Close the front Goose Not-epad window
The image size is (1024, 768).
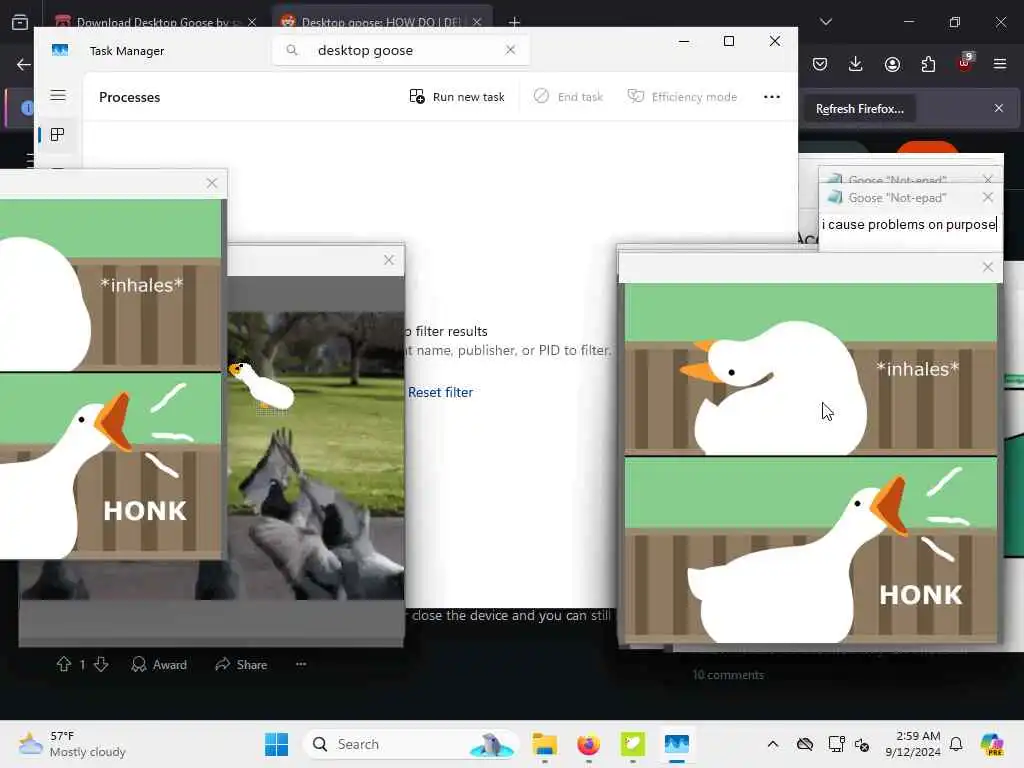tap(987, 197)
